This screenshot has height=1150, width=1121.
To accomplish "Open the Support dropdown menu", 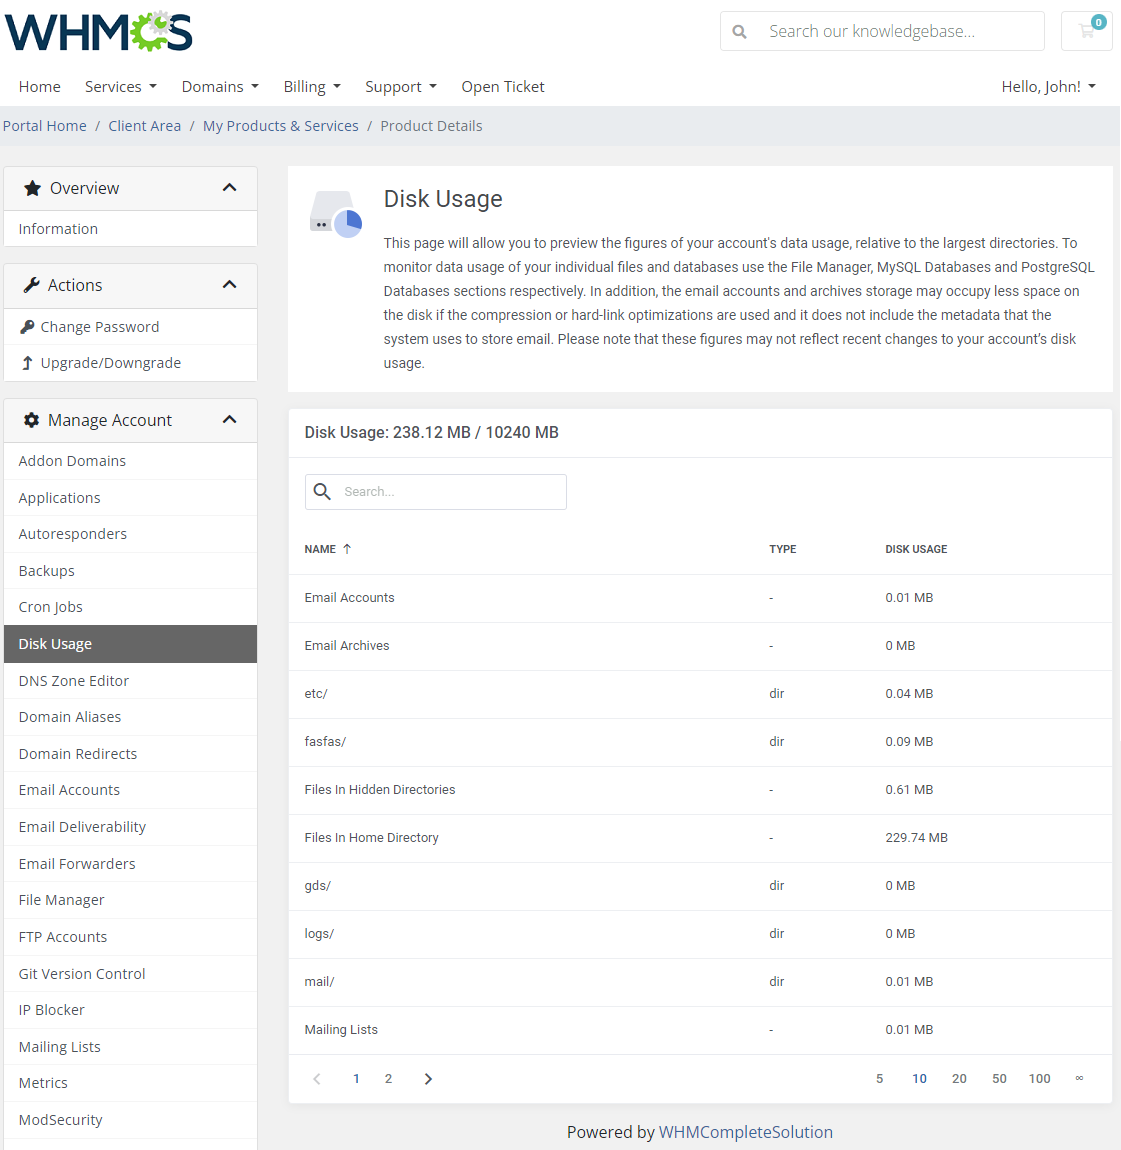I will pos(401,87).
